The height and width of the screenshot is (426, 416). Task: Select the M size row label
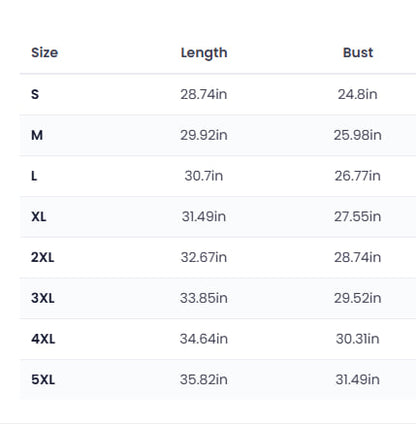click(37, 135)
